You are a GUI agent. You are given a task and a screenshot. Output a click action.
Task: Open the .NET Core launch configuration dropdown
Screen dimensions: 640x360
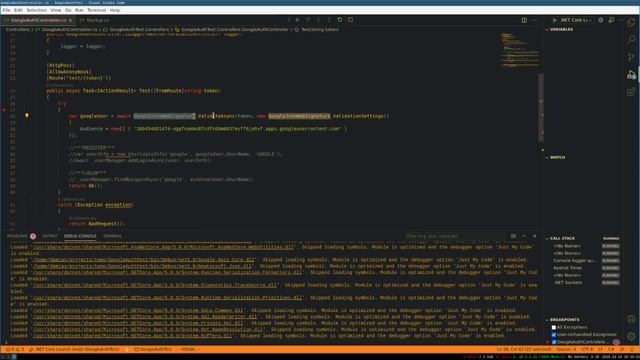(x=576, y=20)
